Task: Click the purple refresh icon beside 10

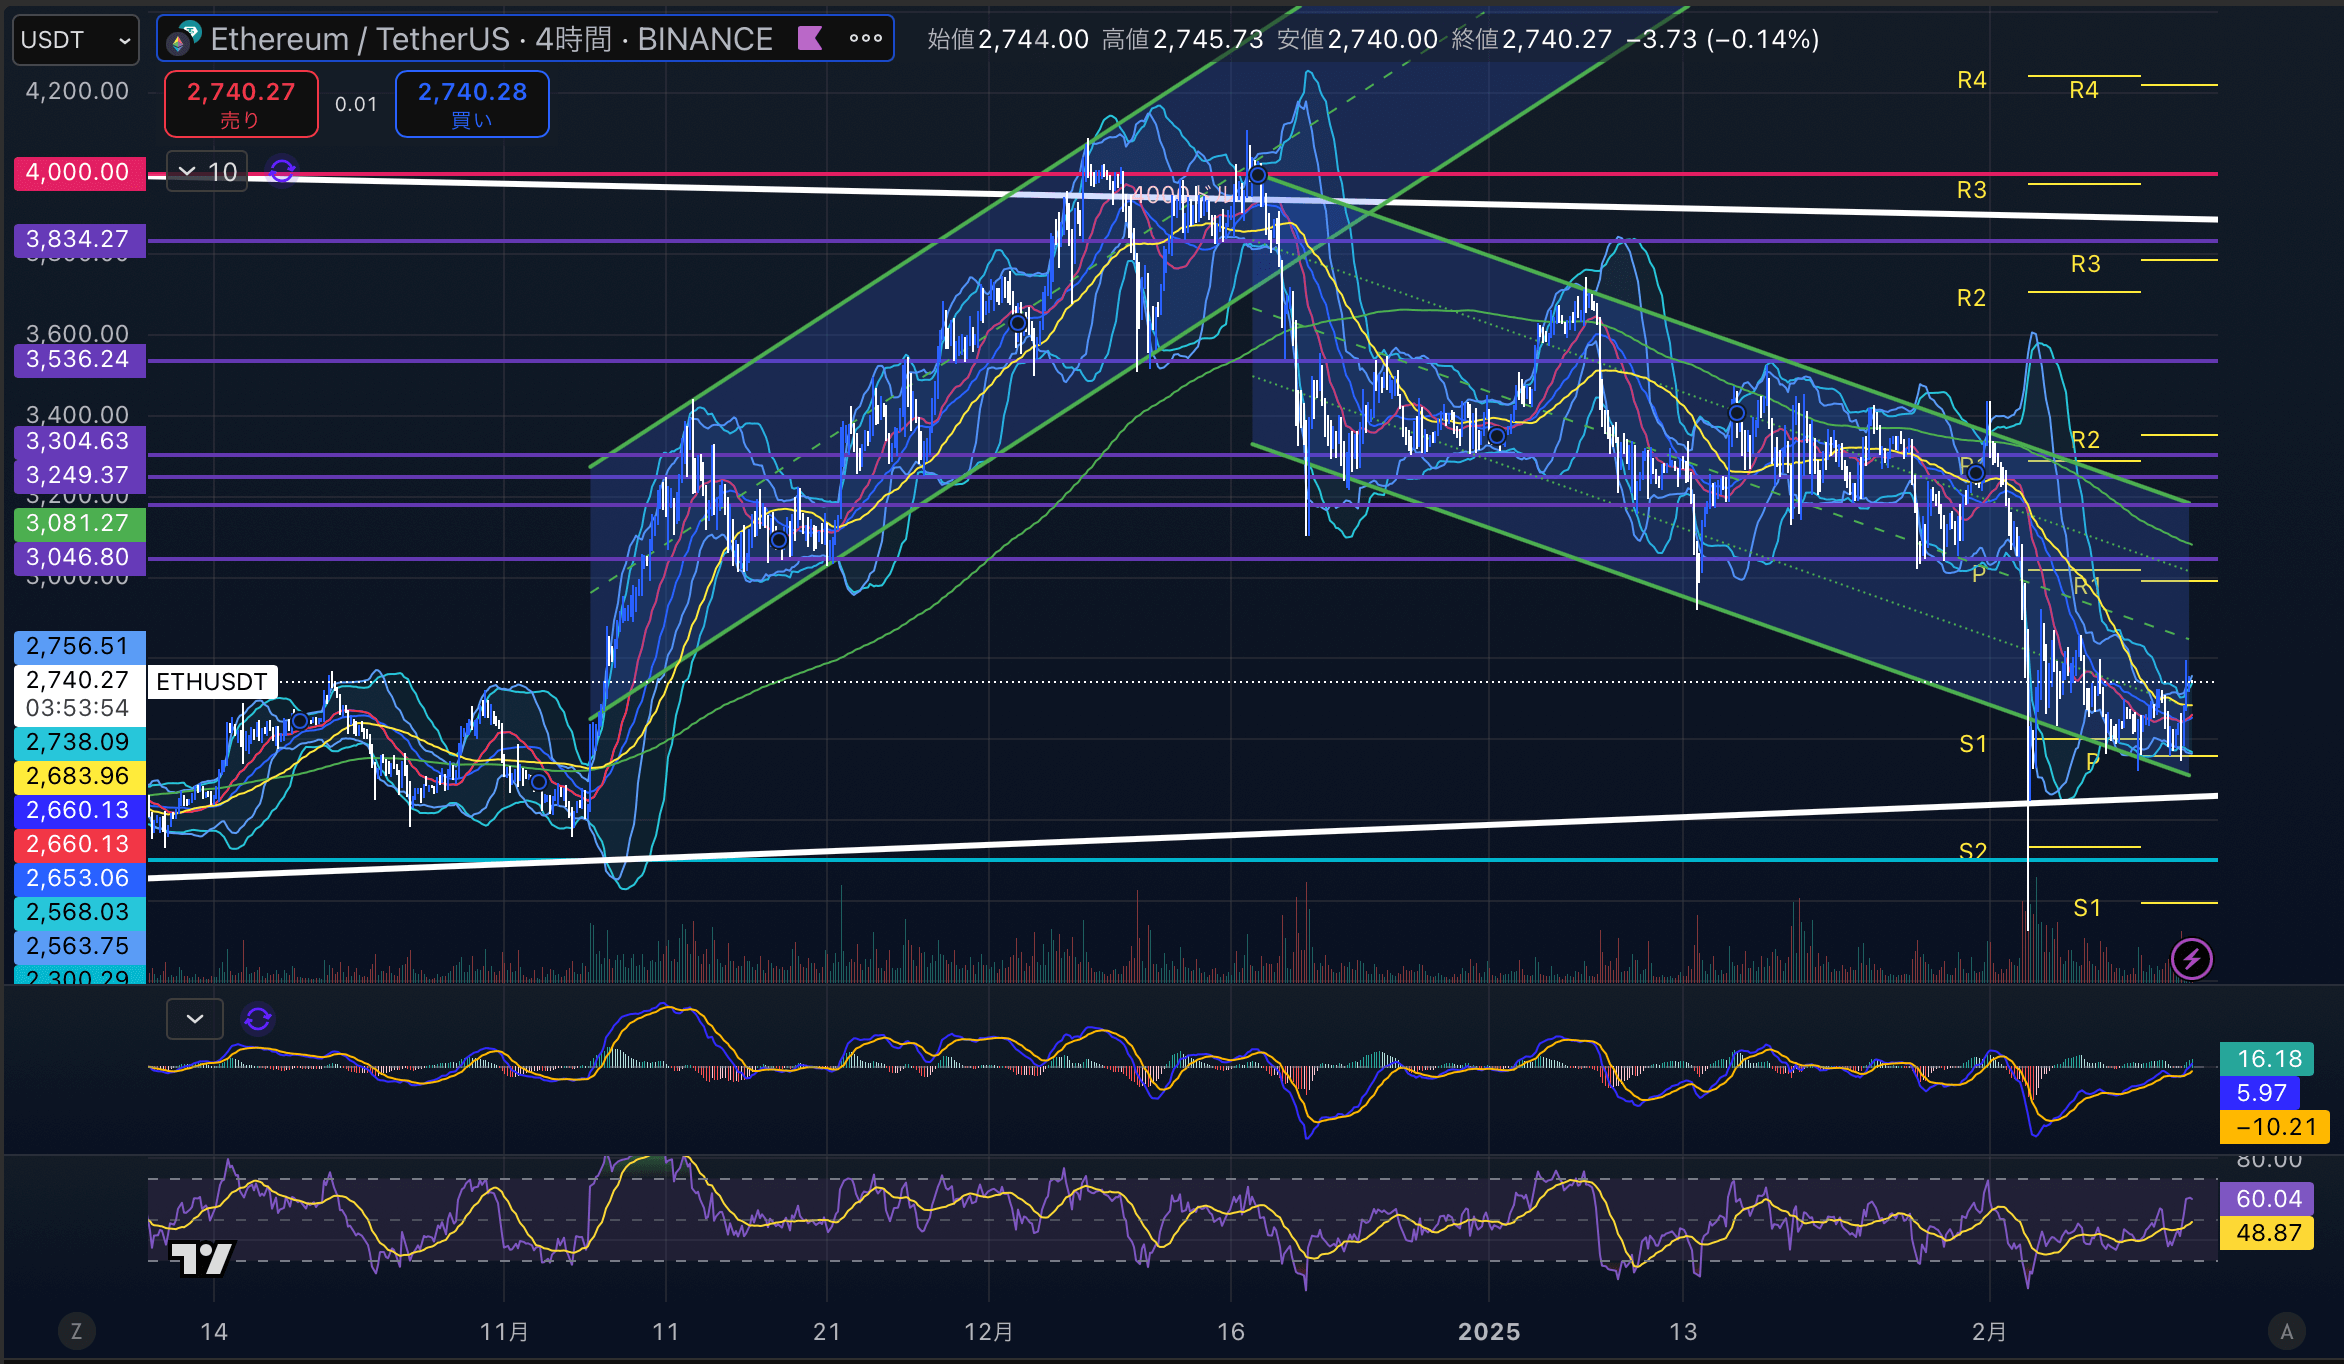Action: click(283, 172)
